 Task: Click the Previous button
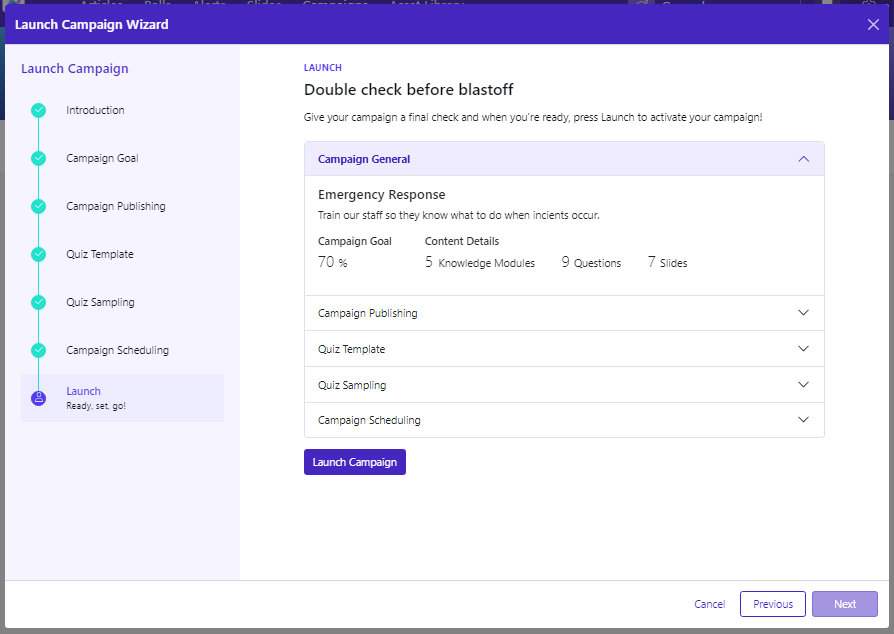coord(772,604)
